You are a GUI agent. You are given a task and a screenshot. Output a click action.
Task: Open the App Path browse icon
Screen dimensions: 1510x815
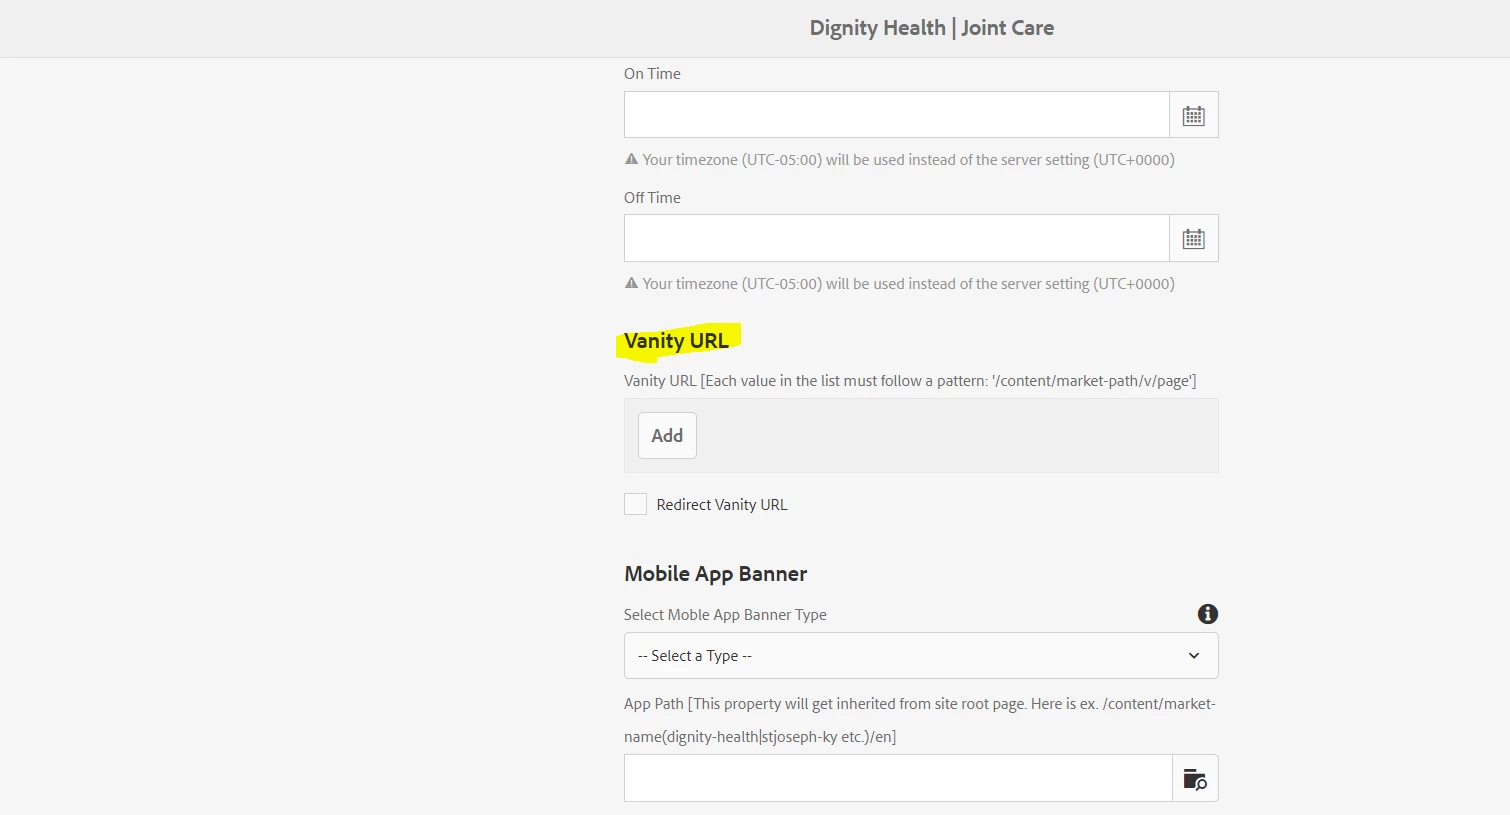point(1195,779)
